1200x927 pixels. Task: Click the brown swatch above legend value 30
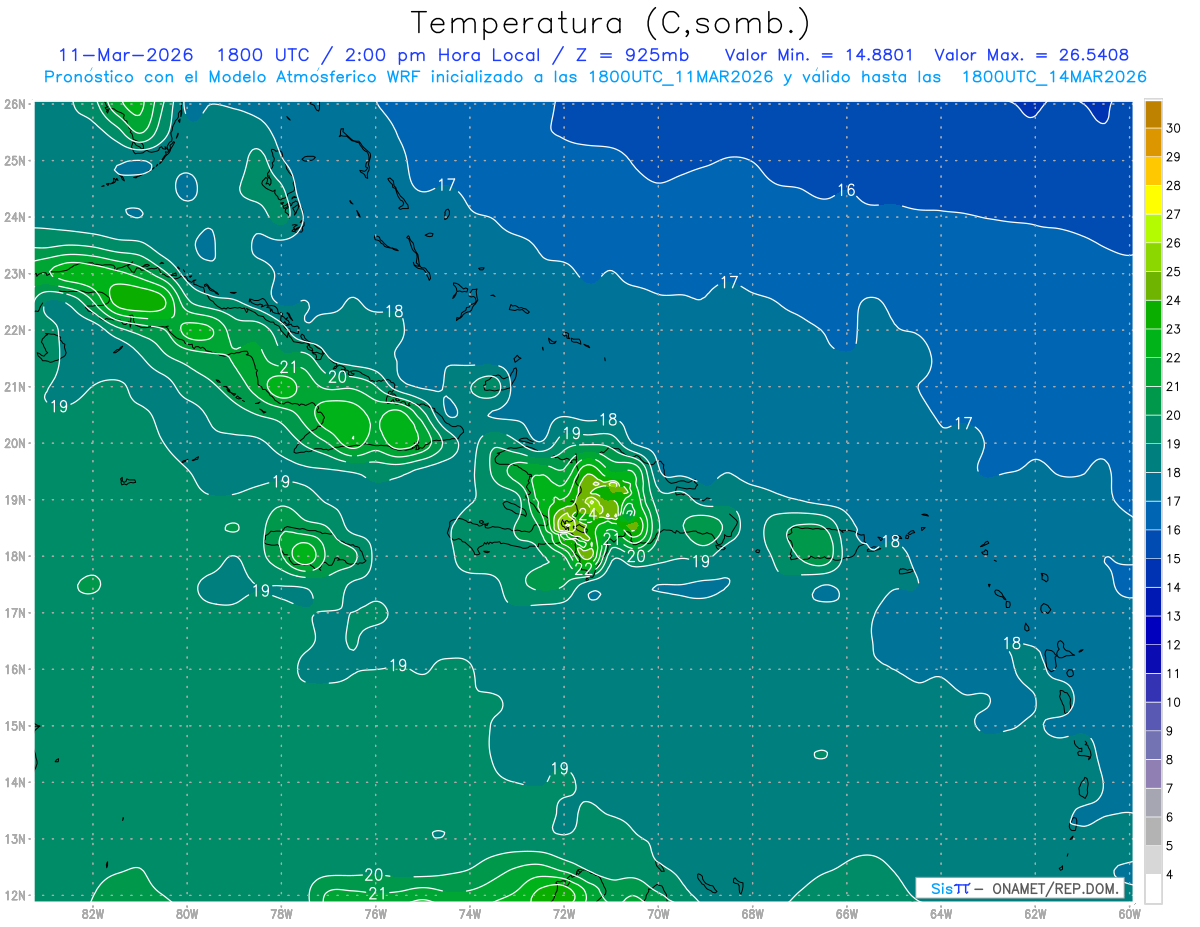(x=1153, y=114)
